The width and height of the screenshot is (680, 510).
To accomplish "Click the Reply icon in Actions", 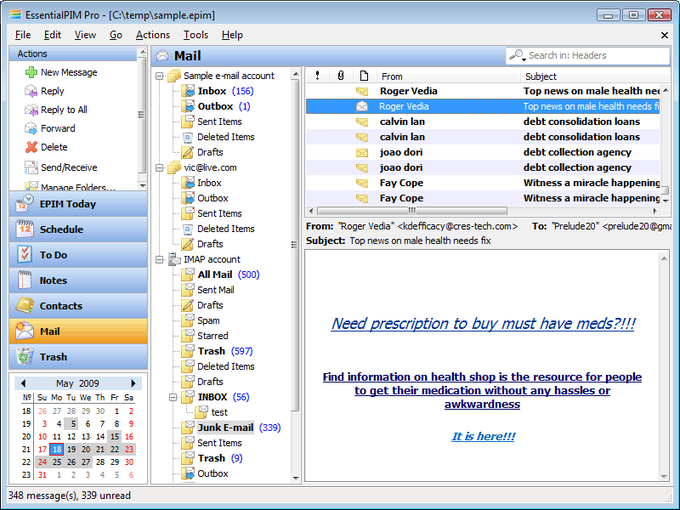I will [x=31, y=91].
